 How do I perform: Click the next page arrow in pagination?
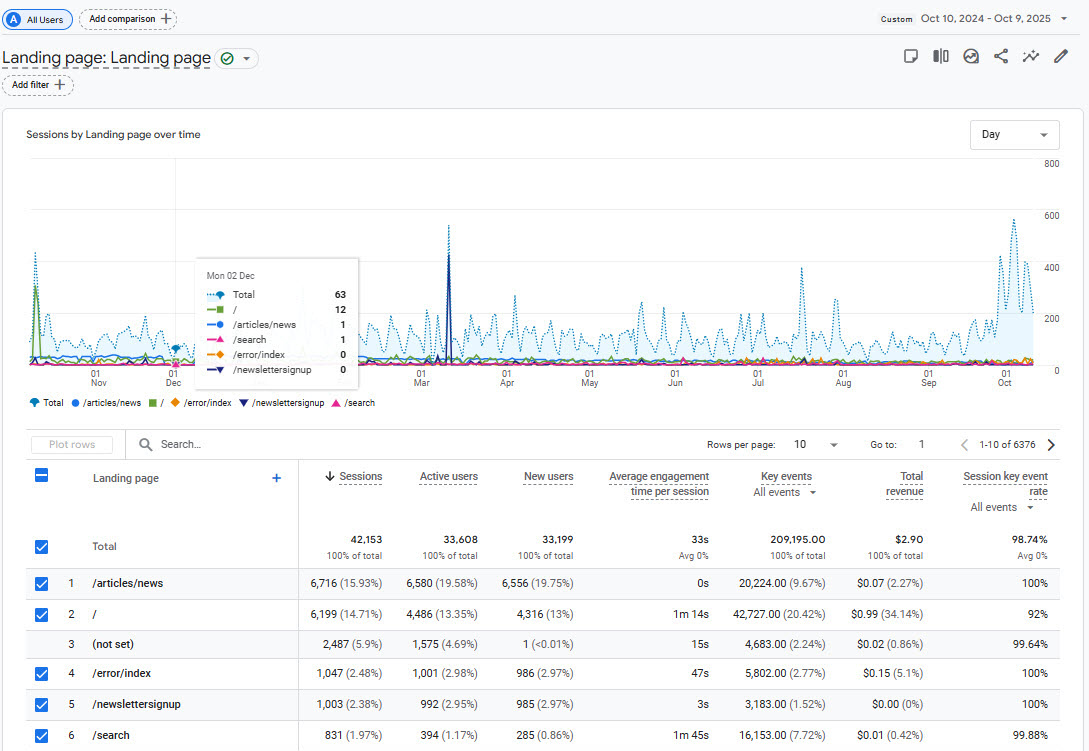1050,444
